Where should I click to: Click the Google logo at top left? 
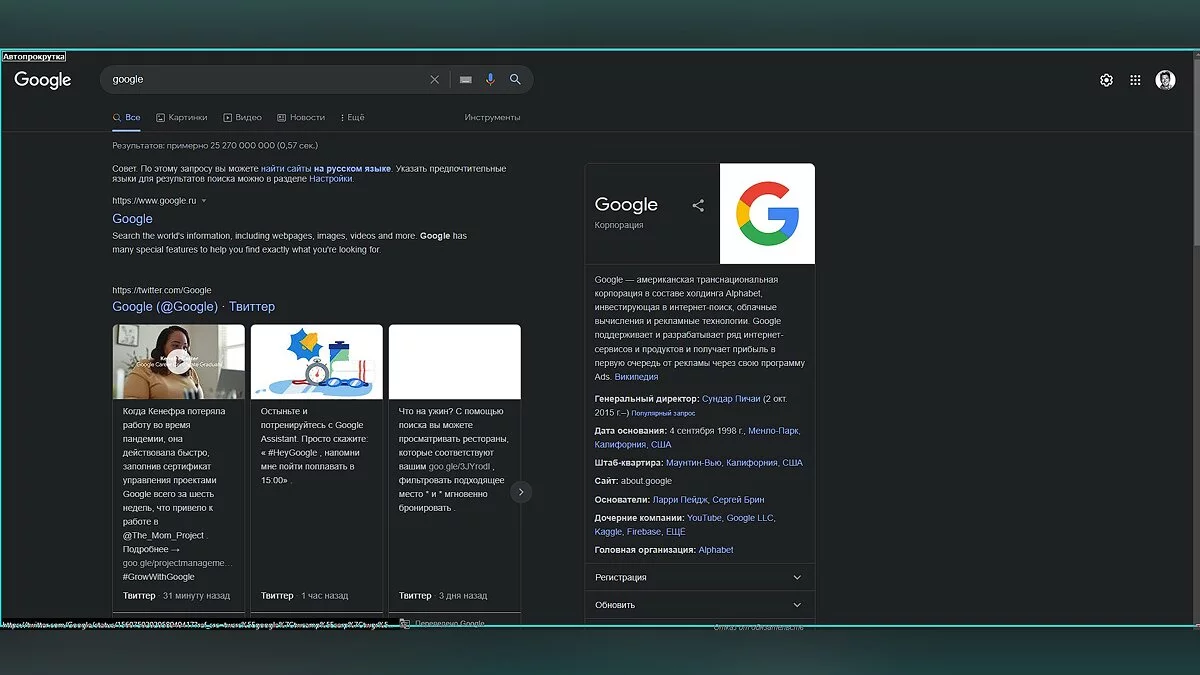coord(43,80)
